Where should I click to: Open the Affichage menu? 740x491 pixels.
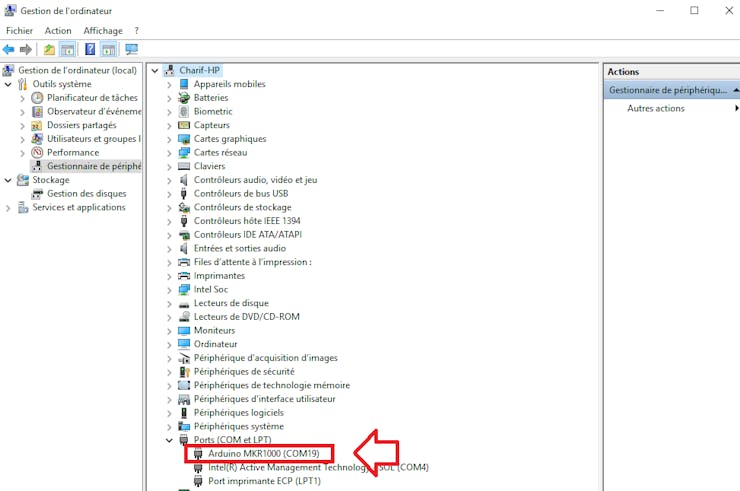[103, 31]
